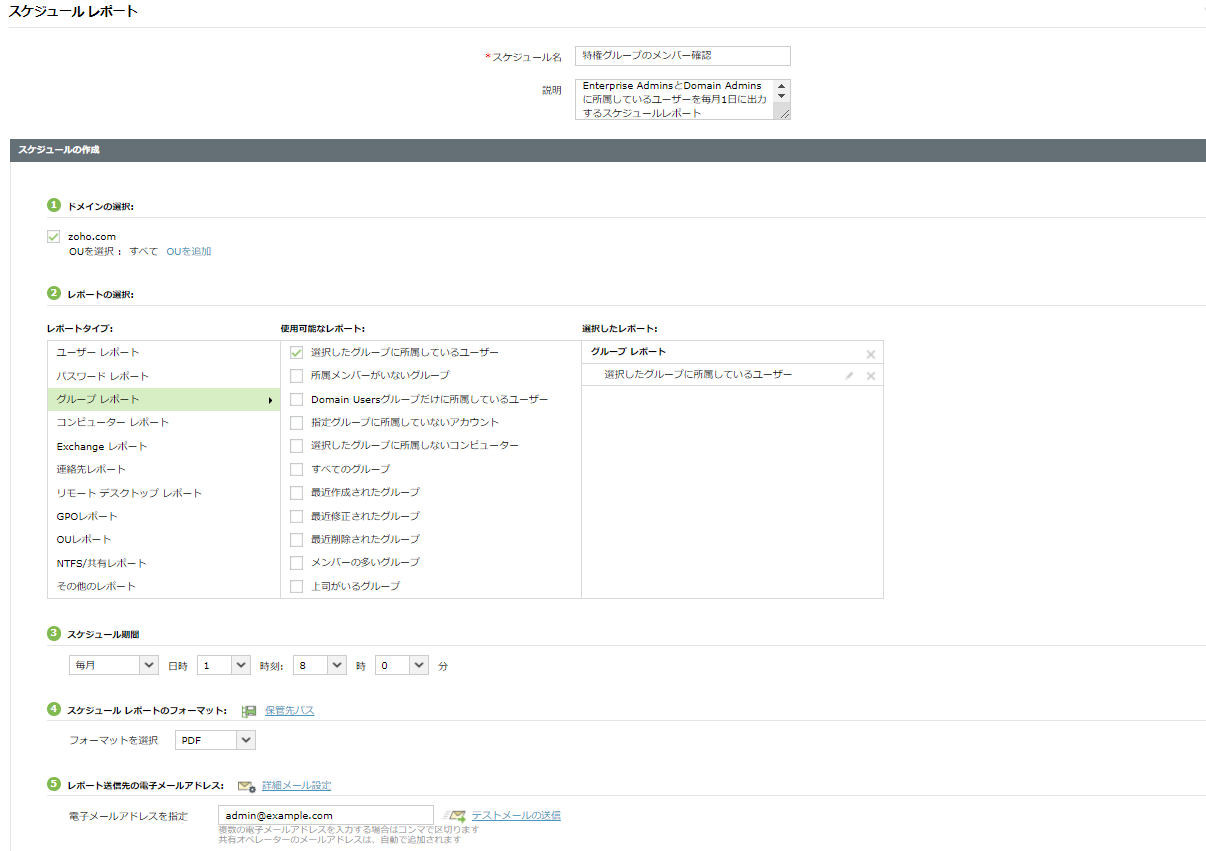Viewport: 1206px width, 851px height.
Task: Open the 毎月 schedule frequency dropdown
Action: tap(114, 665)
